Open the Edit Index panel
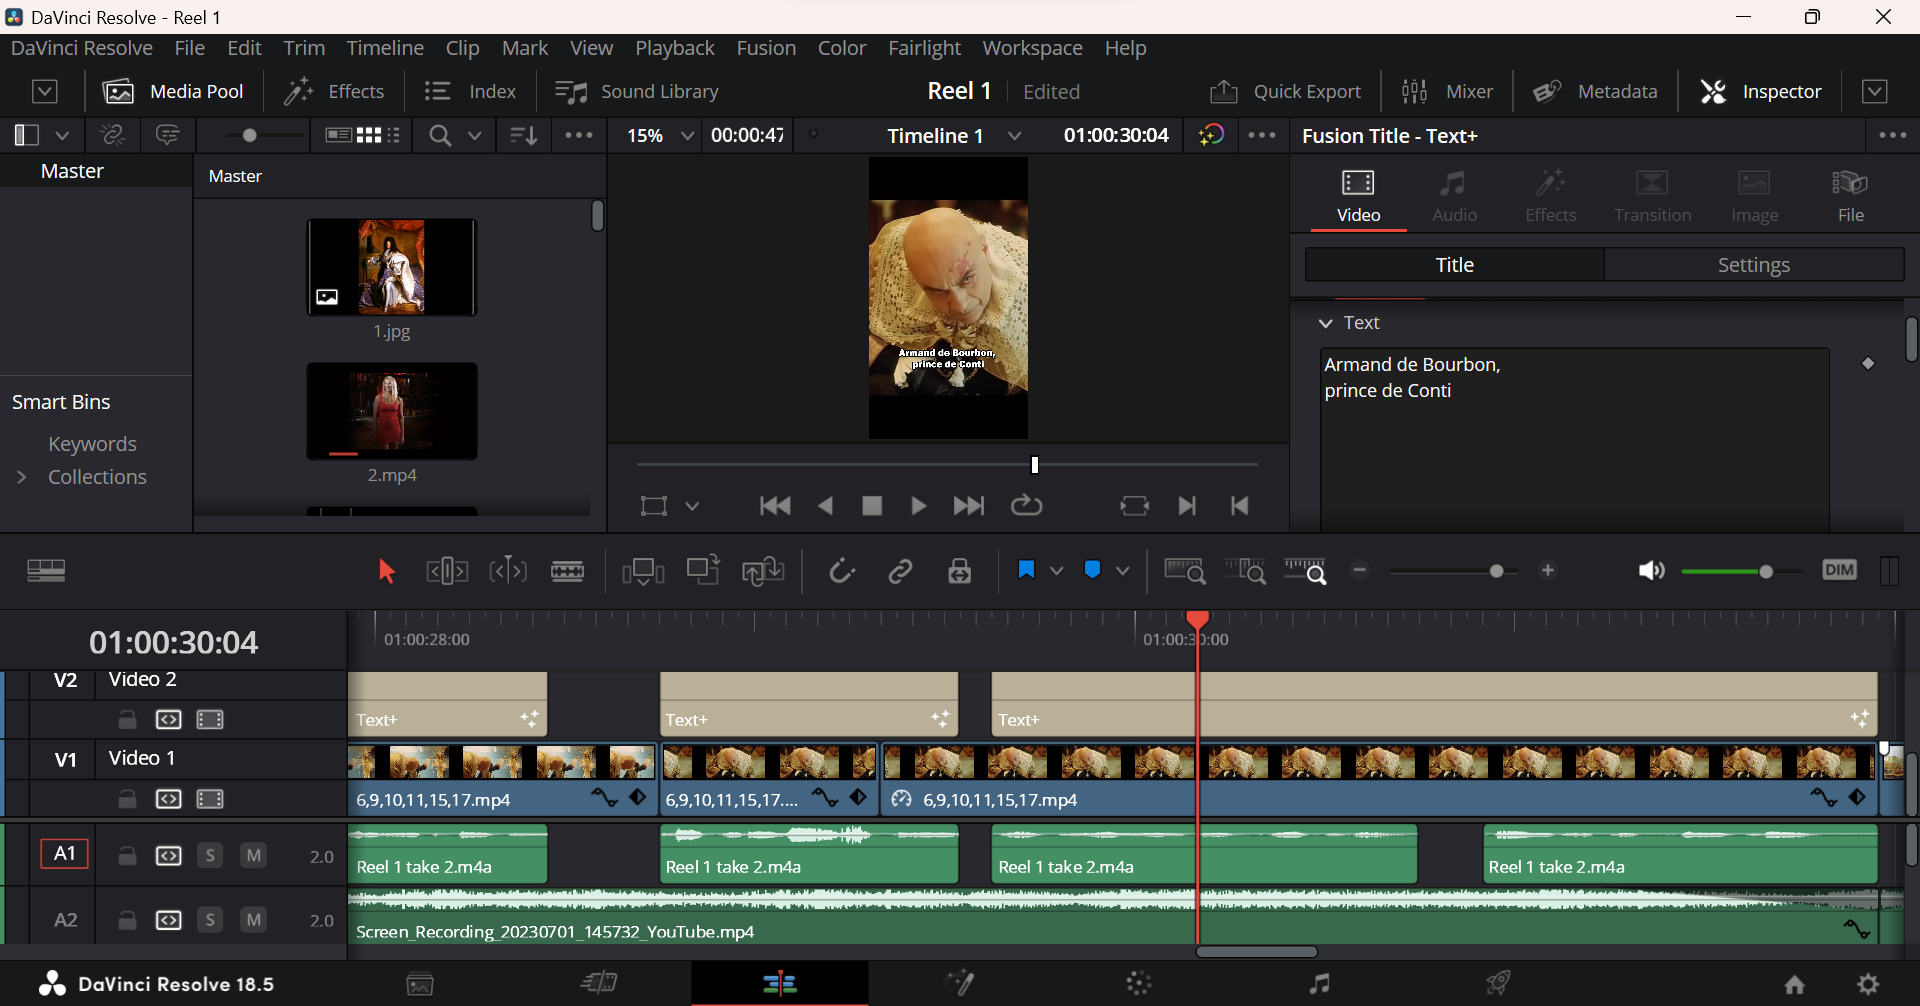The height and width of the screenshot is (1006, 1920). point(470,91)
